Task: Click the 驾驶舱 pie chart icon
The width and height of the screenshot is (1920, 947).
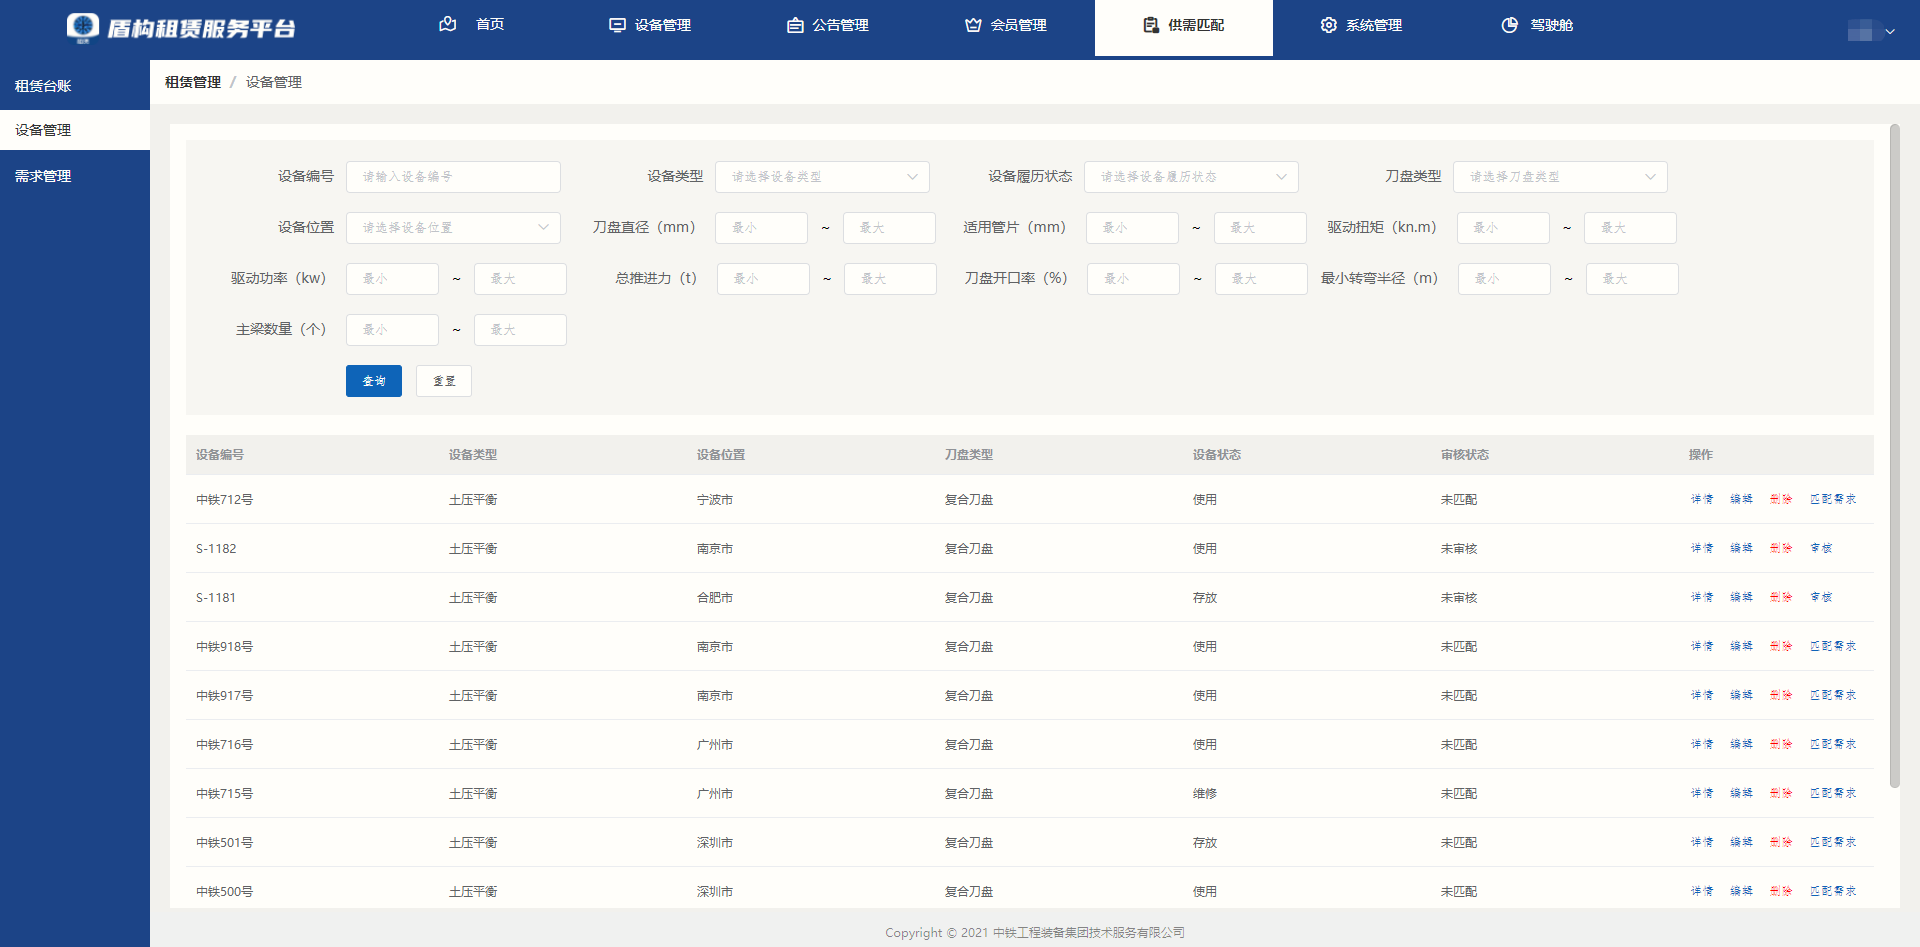Action: coord(1510,25)
